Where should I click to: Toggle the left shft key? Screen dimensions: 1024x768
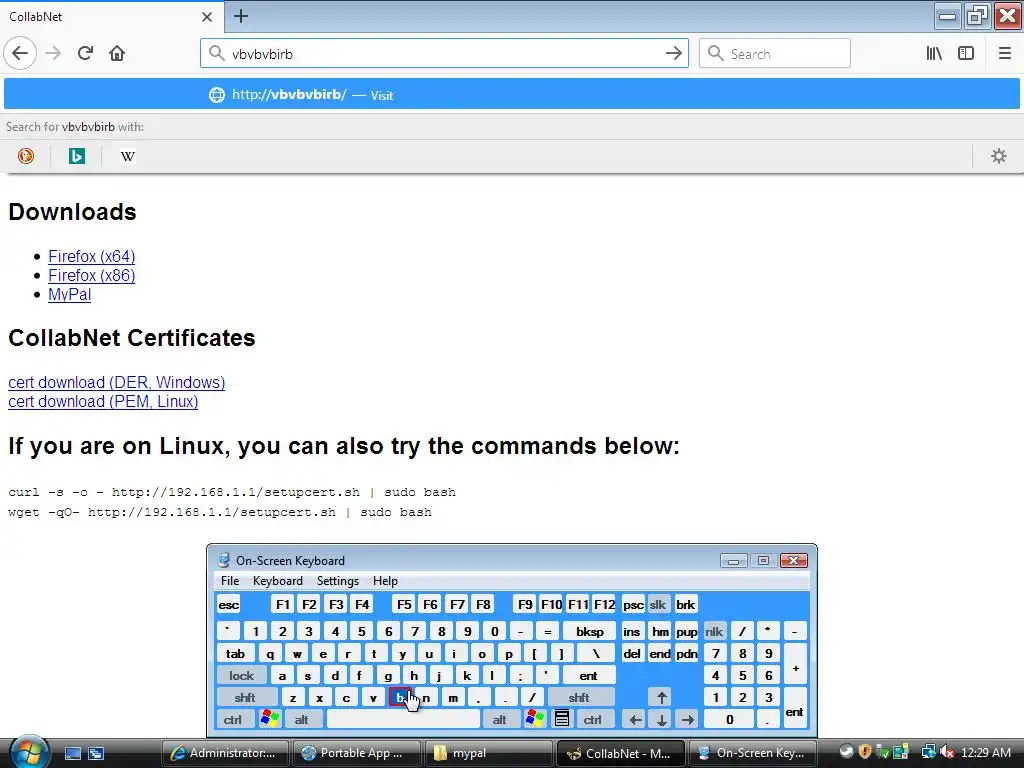[x=245, y=697]
